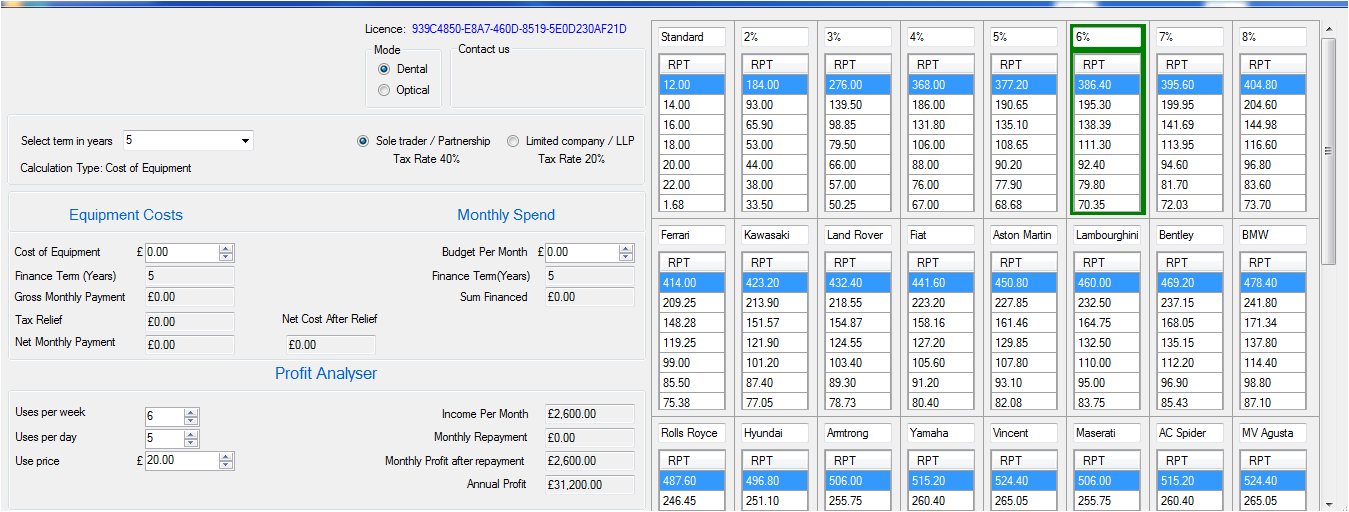
Task: Click the Ferrari name field
Action: pos(692,235)
